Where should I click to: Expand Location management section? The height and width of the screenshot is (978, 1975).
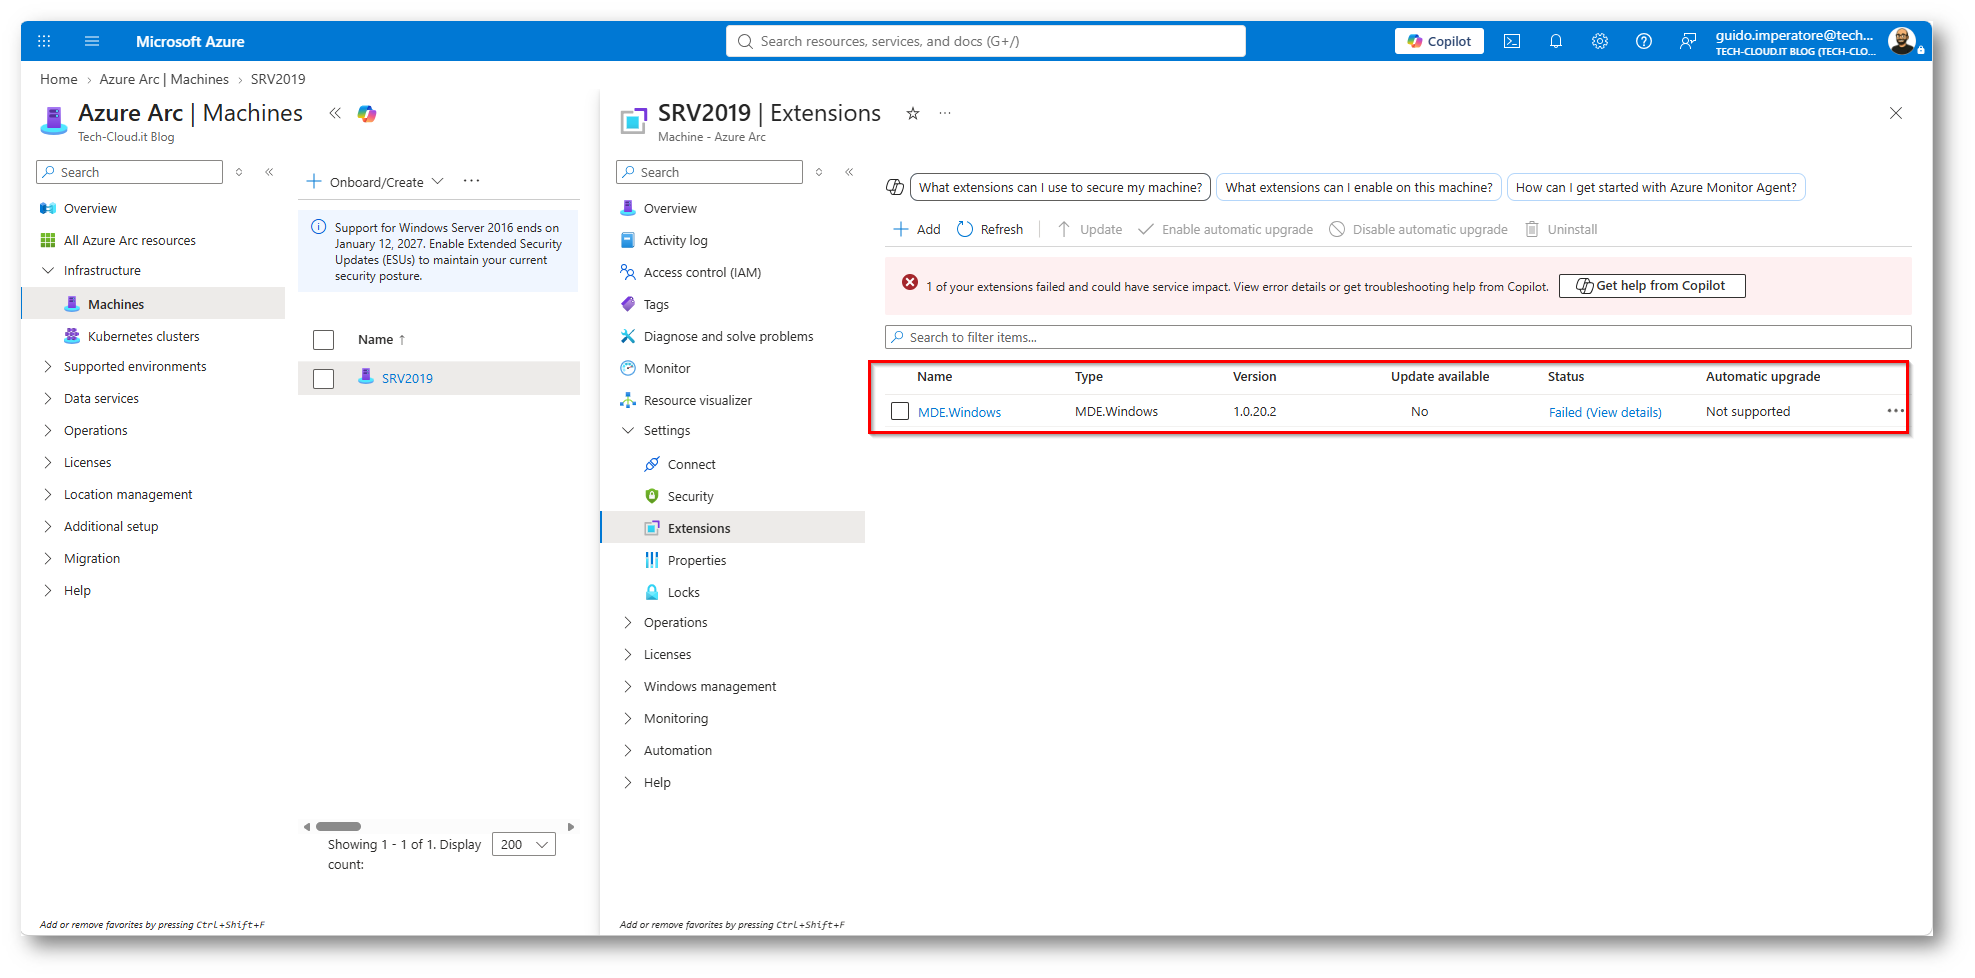47,494
